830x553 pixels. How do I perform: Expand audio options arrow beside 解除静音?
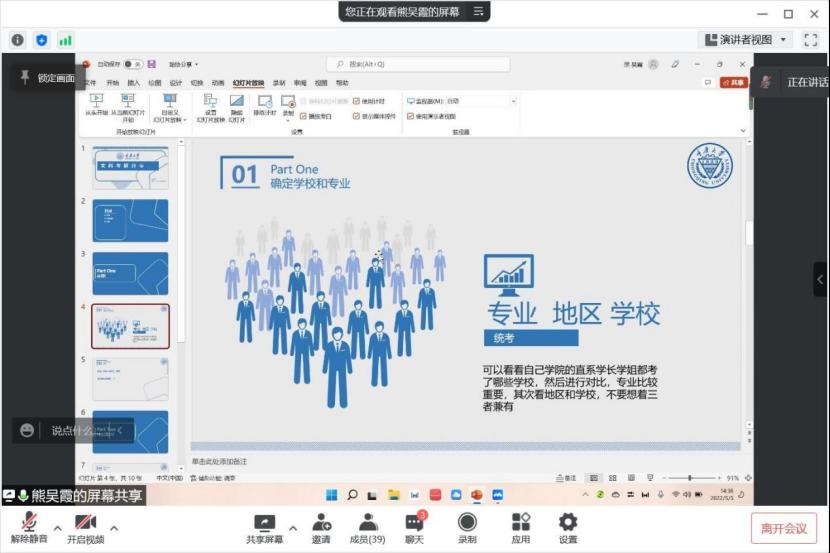57,527
